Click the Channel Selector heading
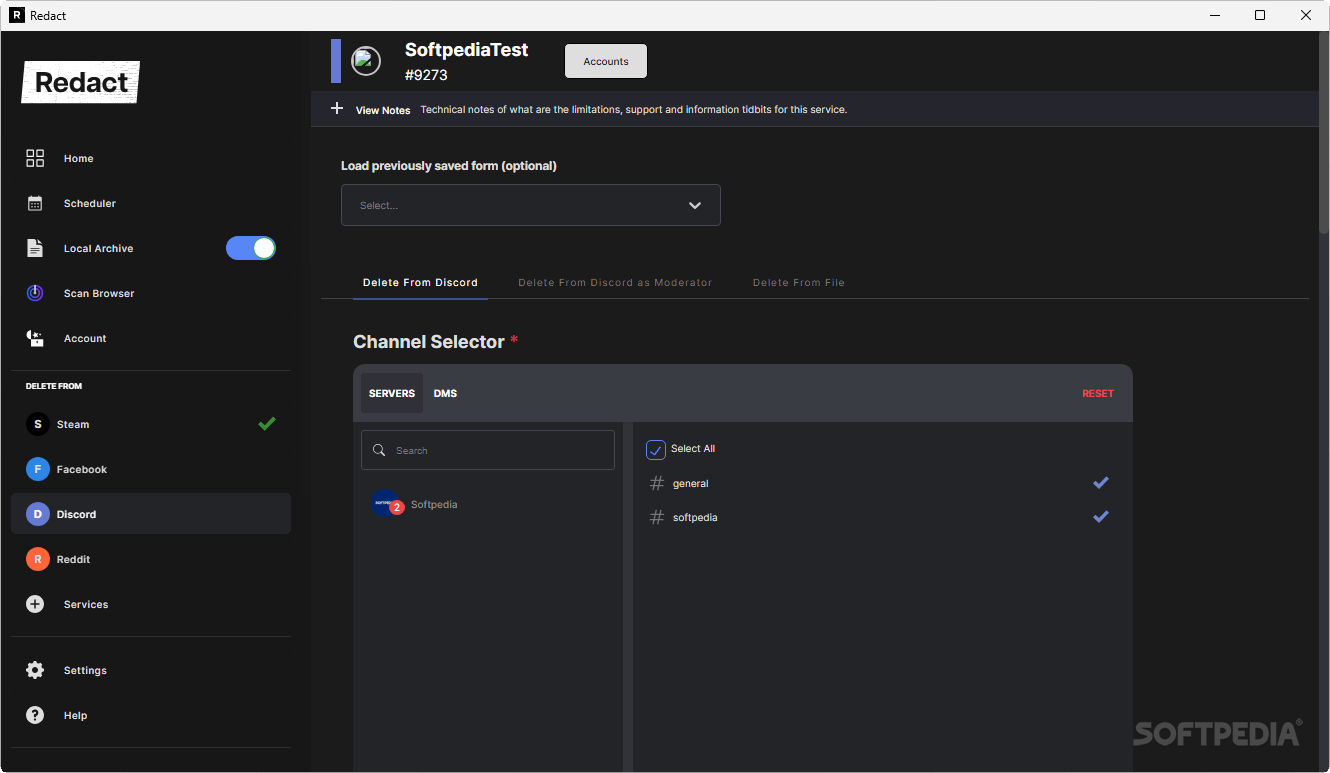The image size is (1330, 773). coord(429,342)
